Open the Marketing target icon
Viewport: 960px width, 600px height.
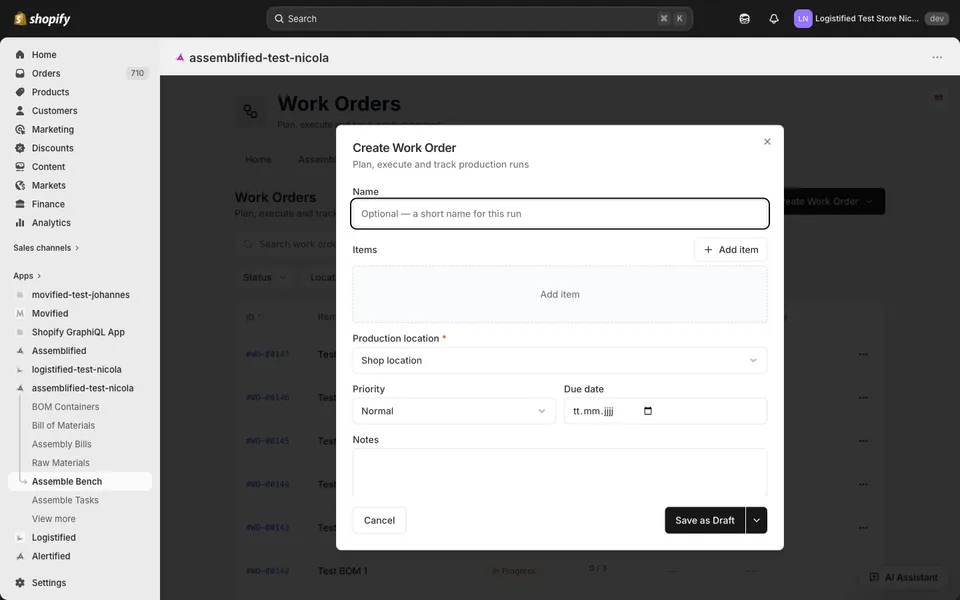click(20, 129)
